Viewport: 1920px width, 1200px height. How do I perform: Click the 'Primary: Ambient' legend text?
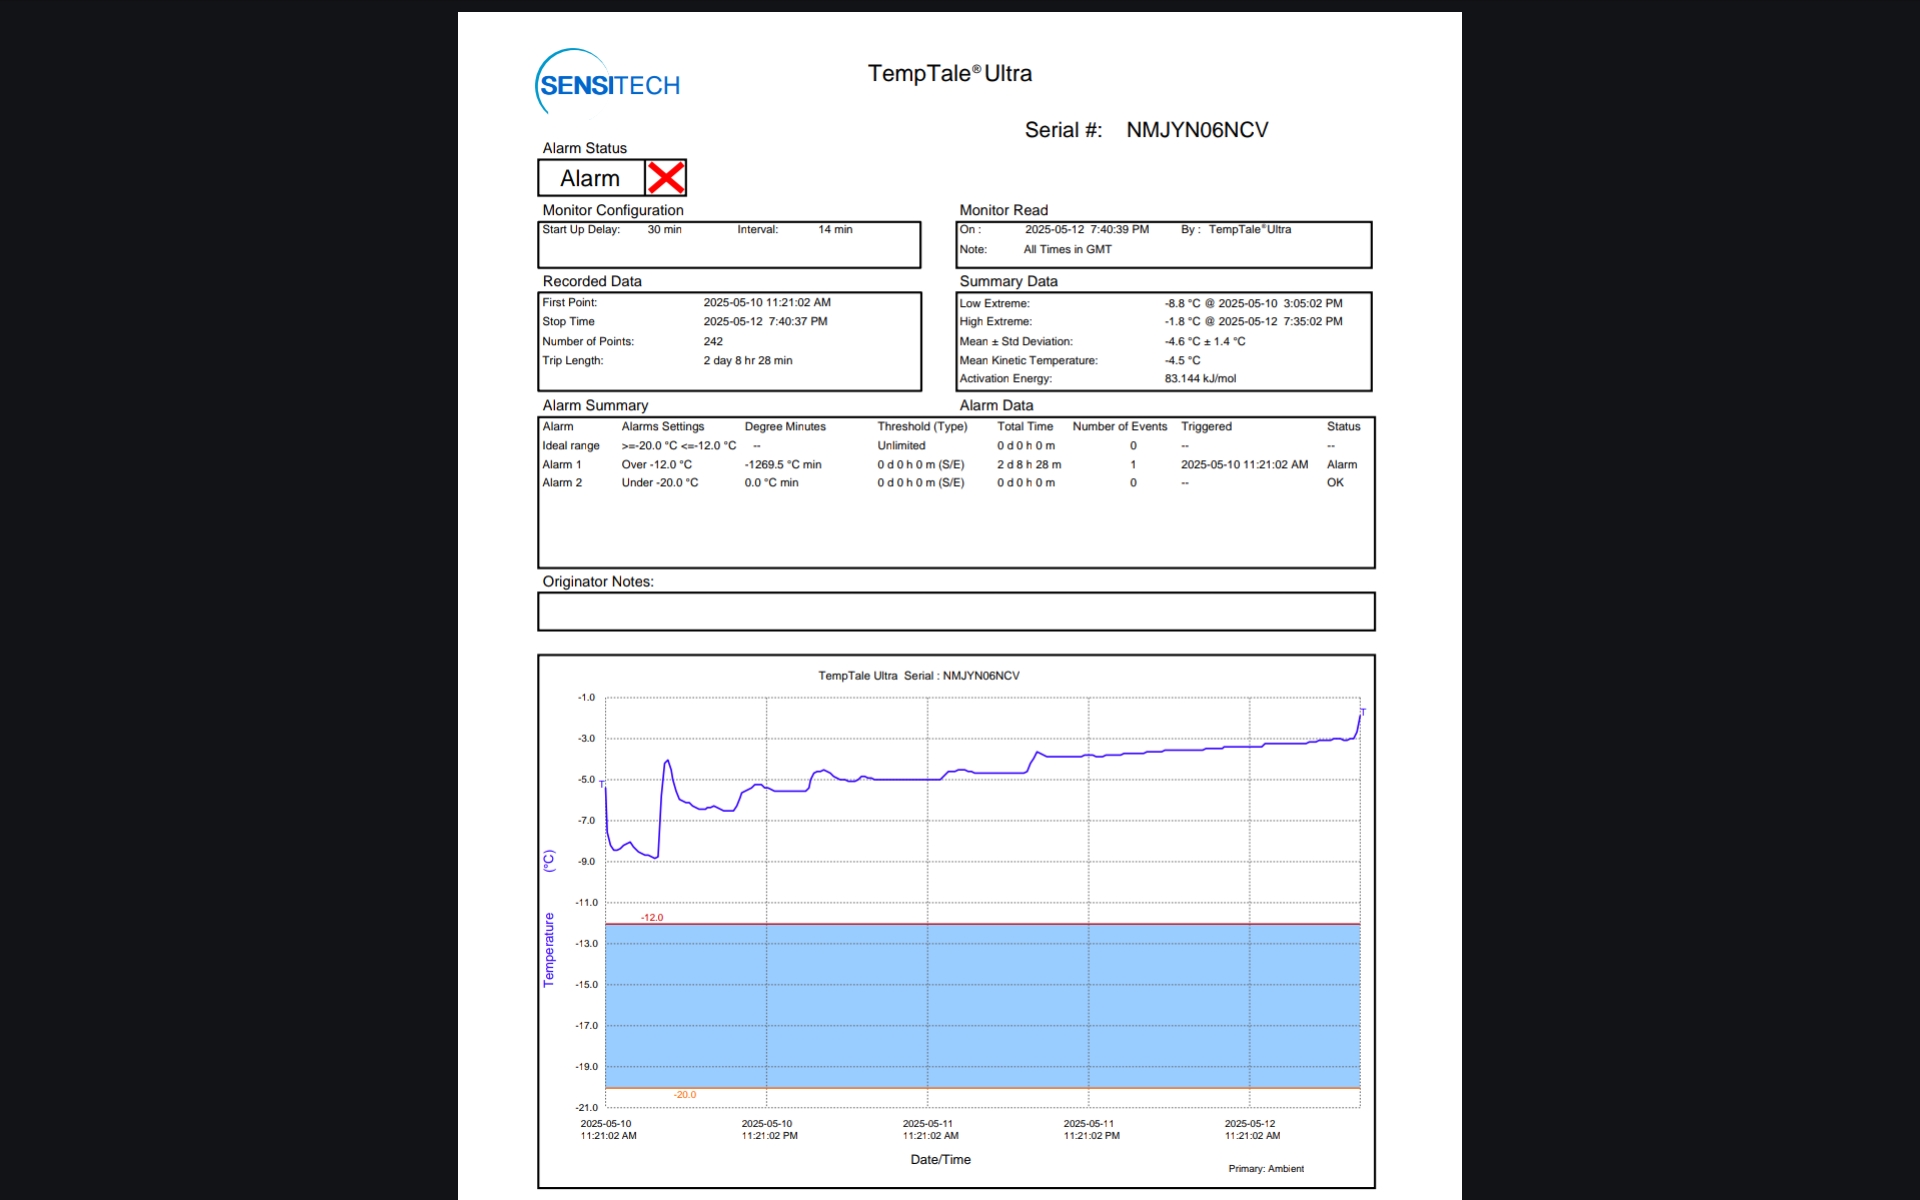(x=1266, y=1169)
